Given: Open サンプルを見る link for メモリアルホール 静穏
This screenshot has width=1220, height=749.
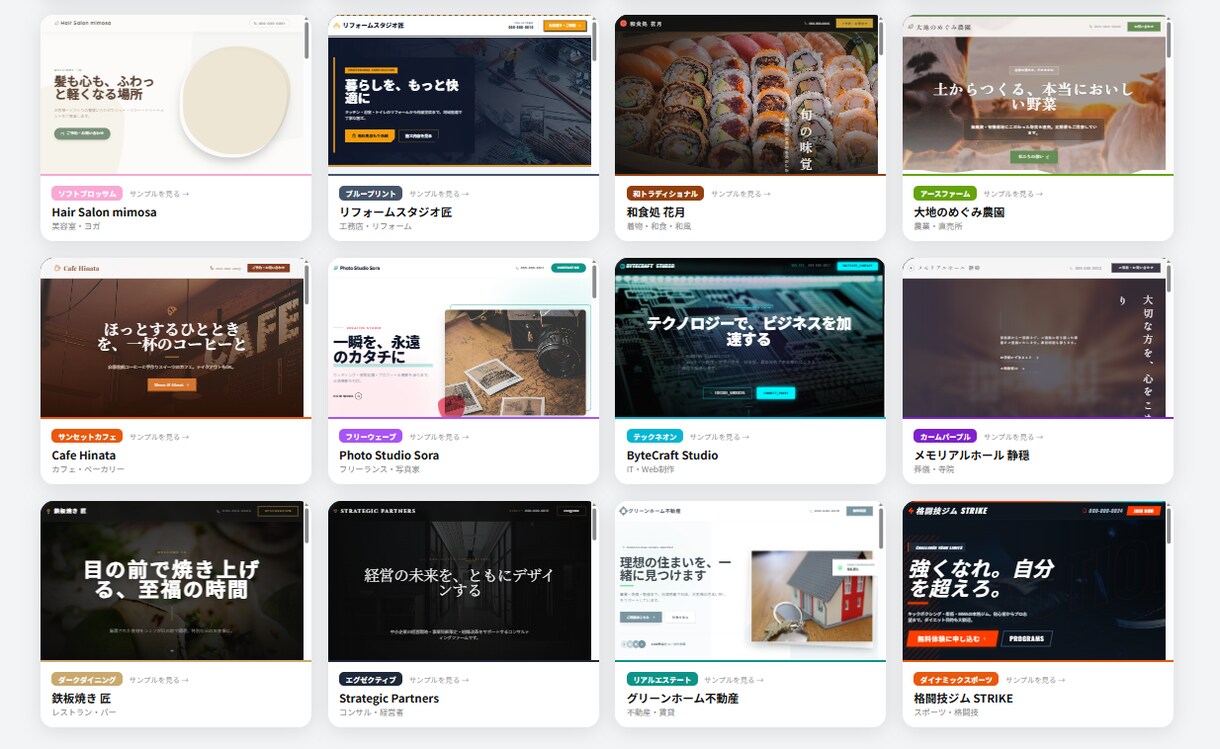Looking at the screenshot, I should click(x=1013, y=437).
